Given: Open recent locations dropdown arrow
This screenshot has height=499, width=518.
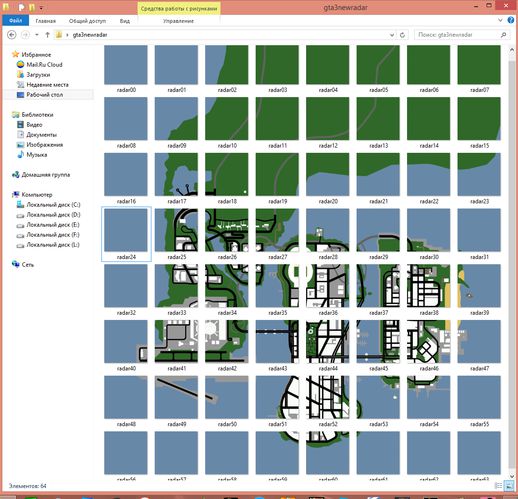Looking at the screenshot, I should click(37, 35).
